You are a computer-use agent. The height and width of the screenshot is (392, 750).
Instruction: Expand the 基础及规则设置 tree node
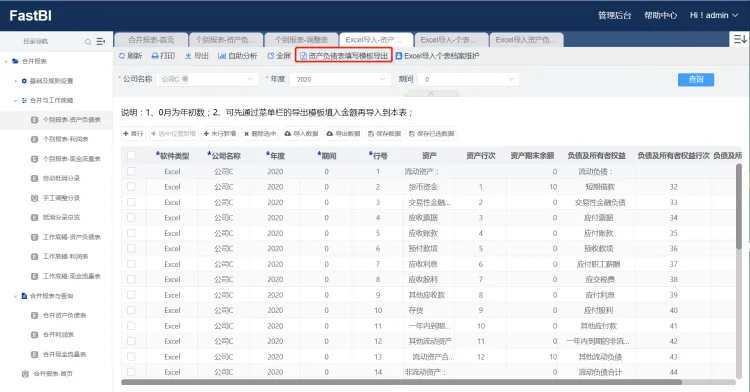[x=15, y=81]
